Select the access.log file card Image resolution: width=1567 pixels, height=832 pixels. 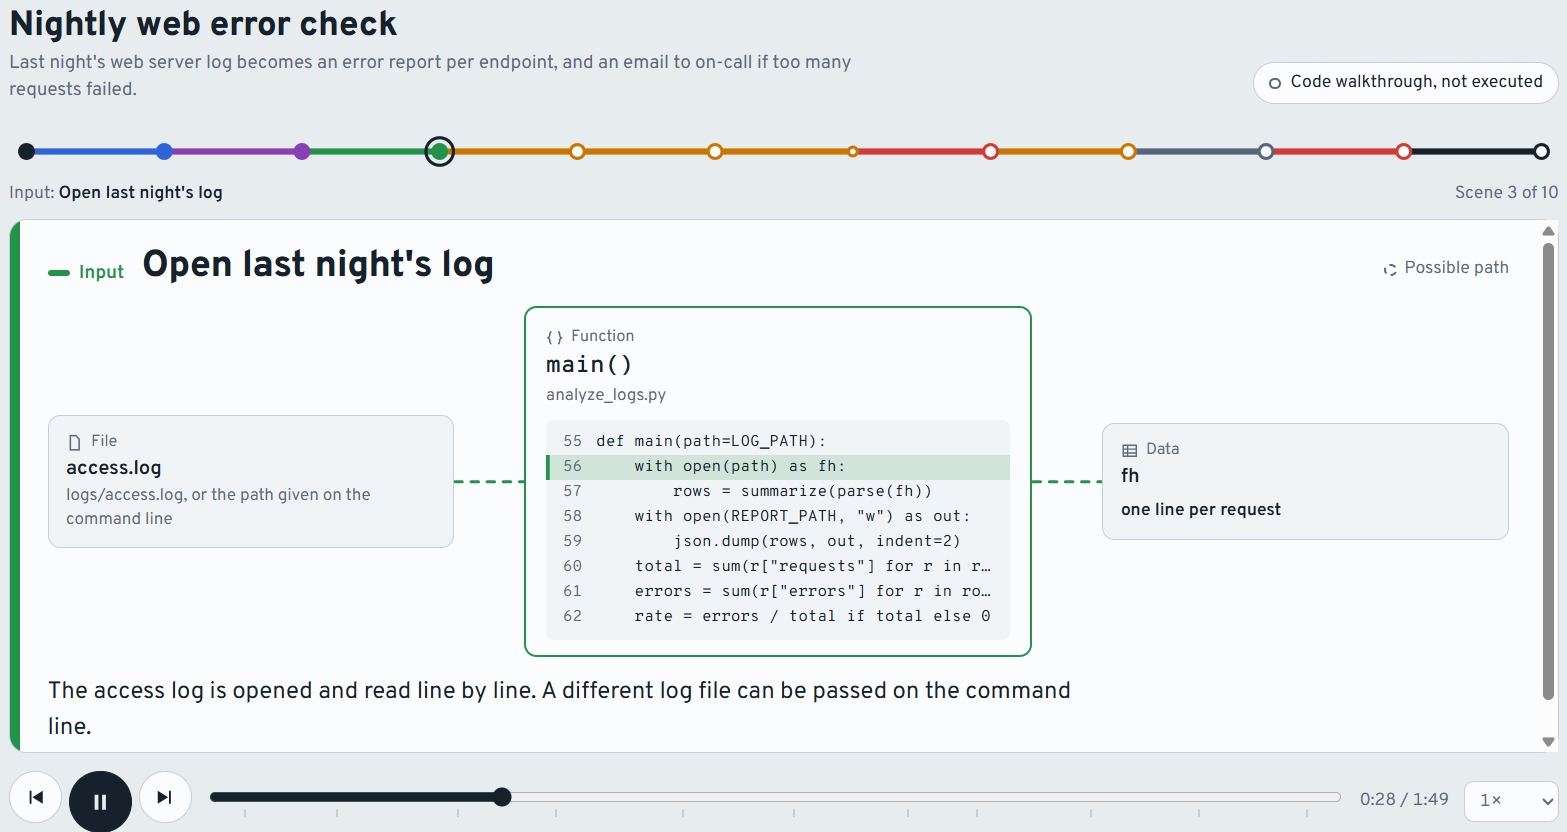coord(251,481)
